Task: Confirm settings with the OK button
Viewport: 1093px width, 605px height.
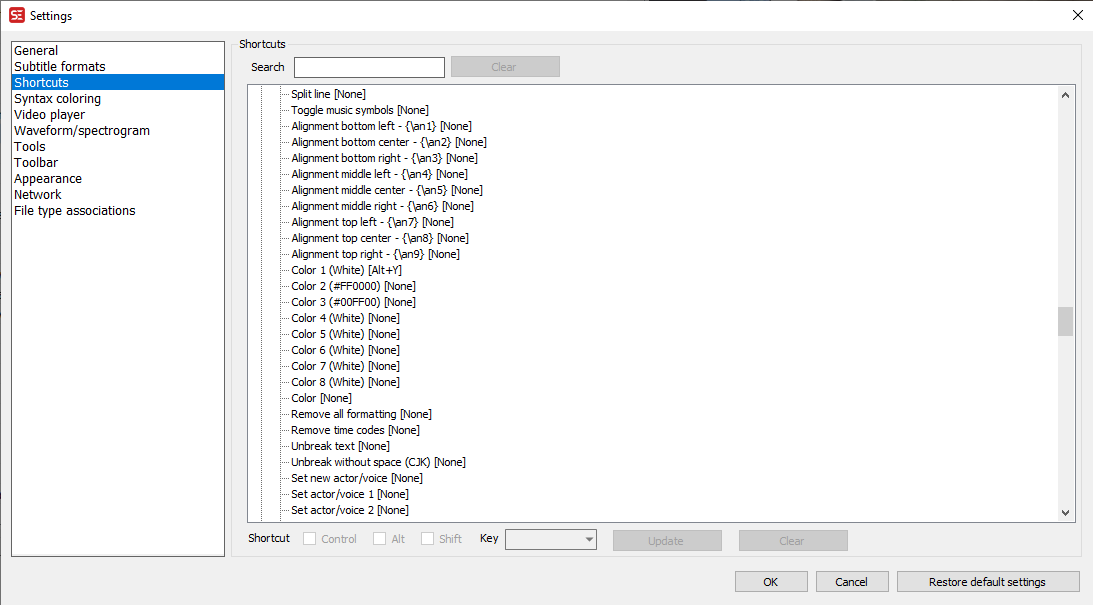Action: click(771, 581)
